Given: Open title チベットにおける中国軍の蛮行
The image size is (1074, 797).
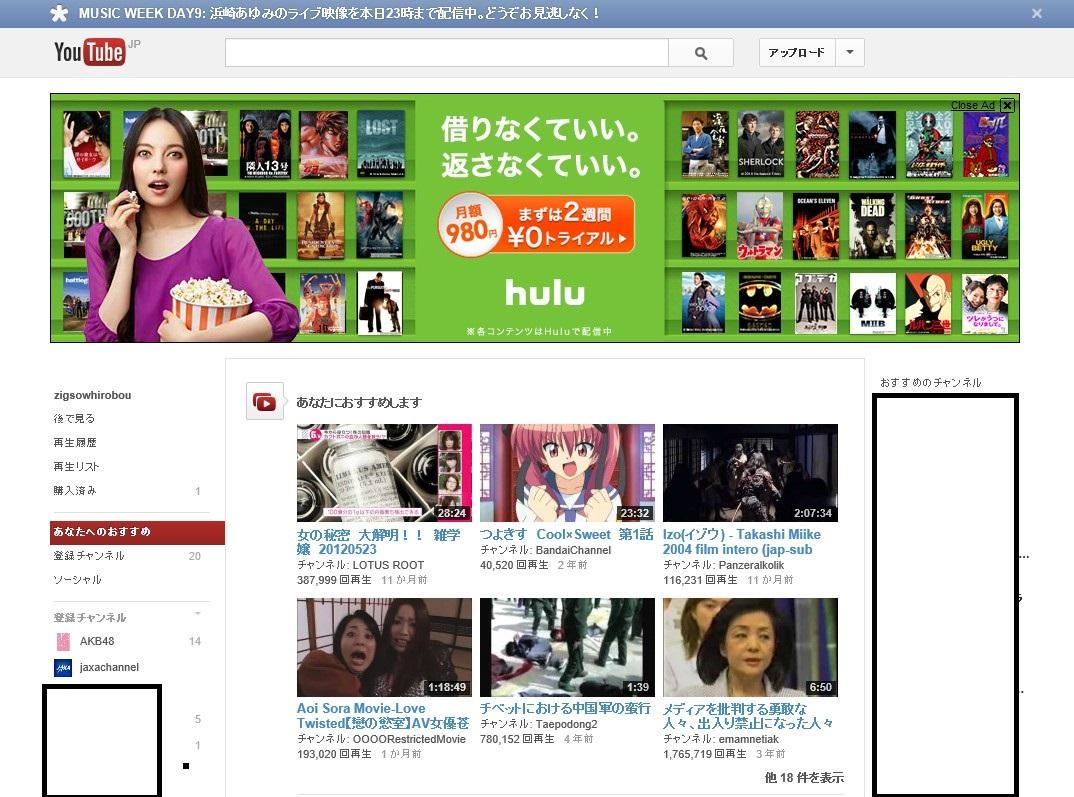Looking at the screenshot, I should click(565, 708).
